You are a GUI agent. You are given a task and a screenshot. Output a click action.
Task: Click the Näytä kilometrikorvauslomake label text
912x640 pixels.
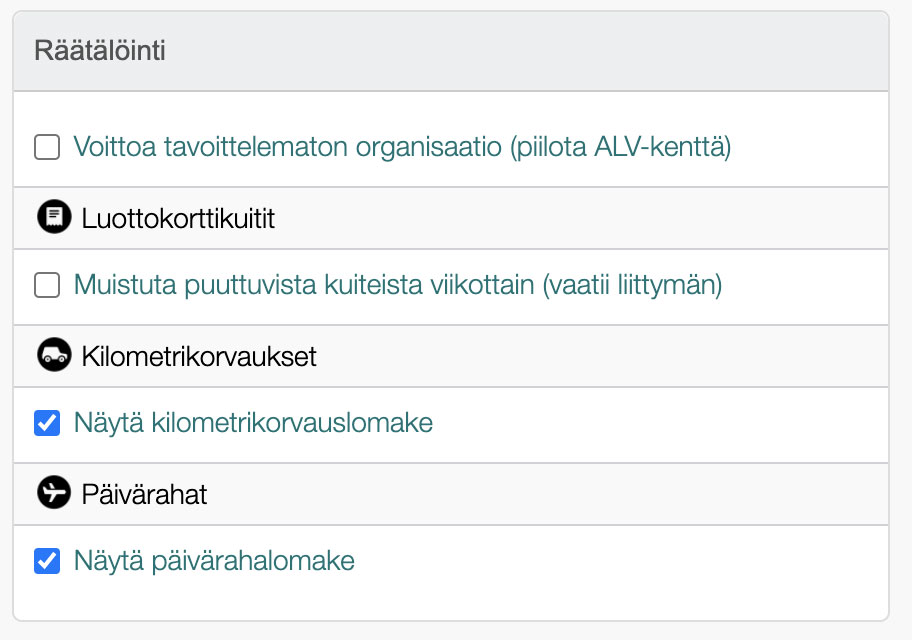click(x=253, y=423)
